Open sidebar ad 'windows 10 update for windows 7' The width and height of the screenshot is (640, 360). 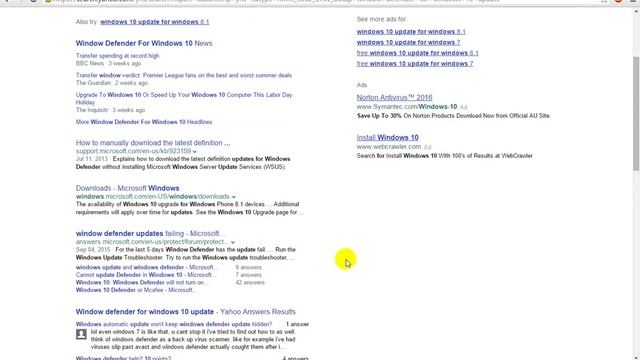pyautogui.click(x=409, y=42)
